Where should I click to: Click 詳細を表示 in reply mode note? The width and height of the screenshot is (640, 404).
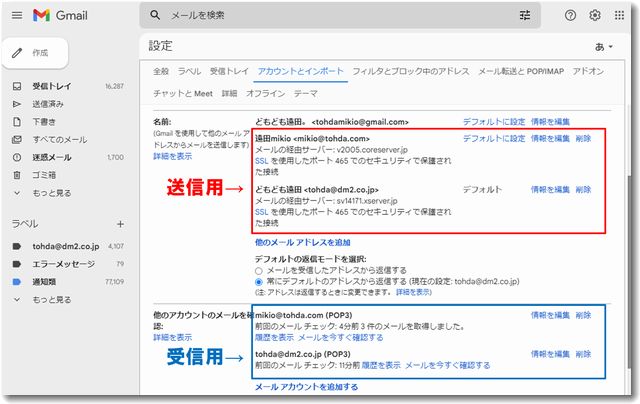413,292
